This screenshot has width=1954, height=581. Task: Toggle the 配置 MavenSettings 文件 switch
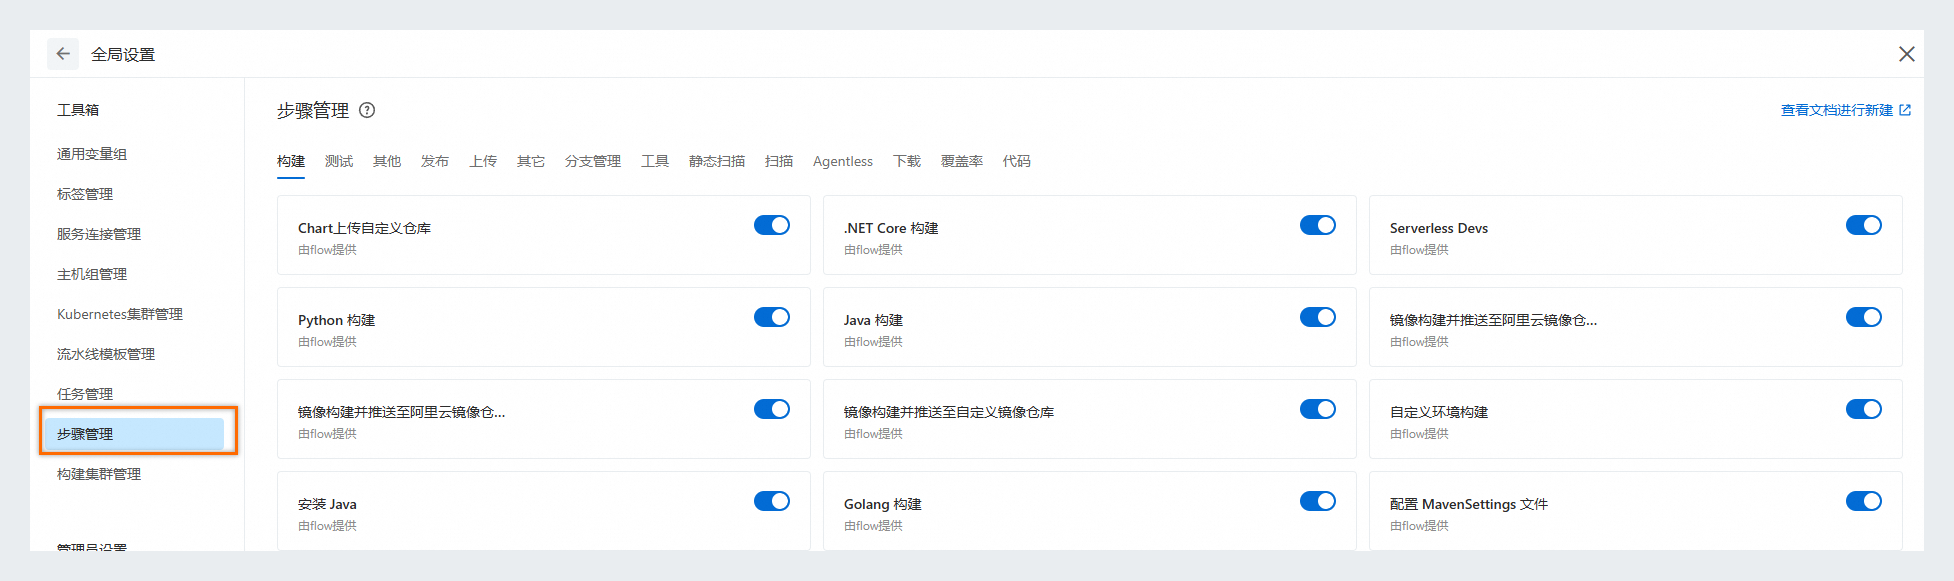tap(1864, 501)
